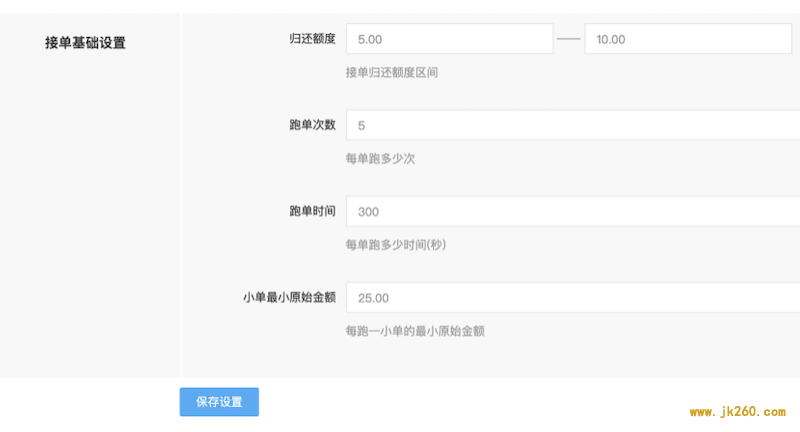Click the 小单最小原始金额 field showing 25.00

click(x=573, y=297)
